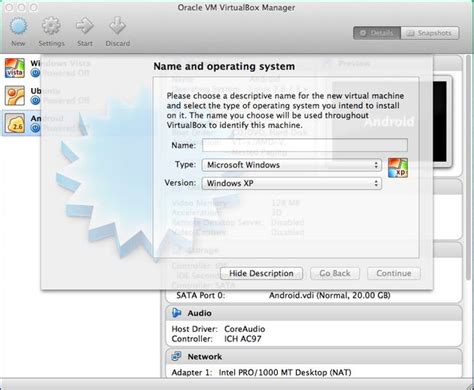
Task: Open Settings from the toolbar gear icon
Action: click(51, 27)
